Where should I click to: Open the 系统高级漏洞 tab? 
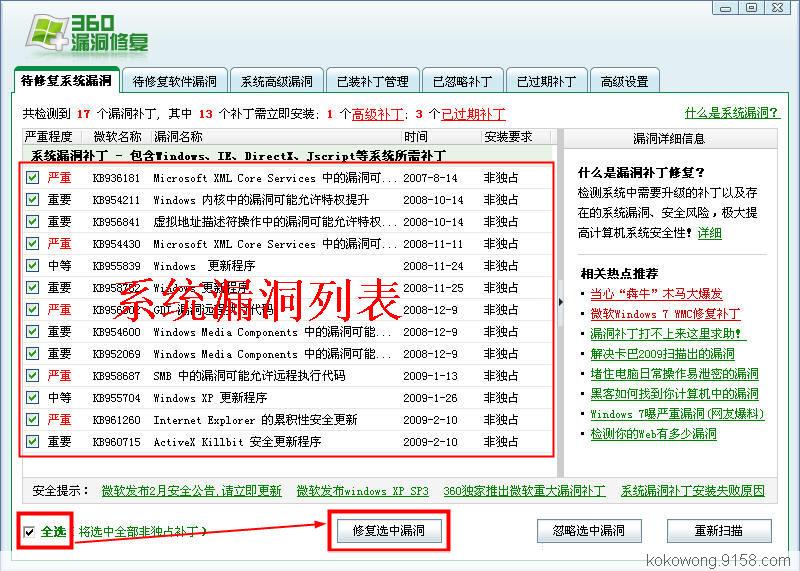pyautogui.click(x=276, y=81)
